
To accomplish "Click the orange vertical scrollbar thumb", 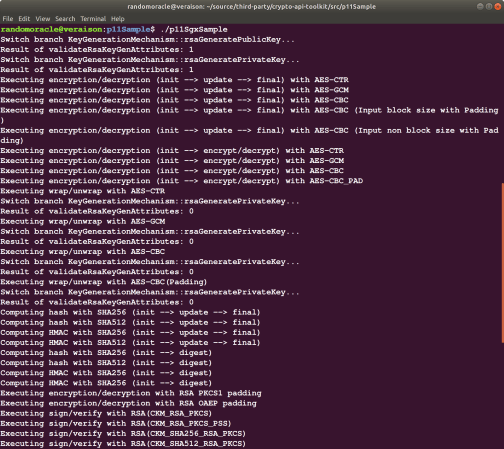I will click(x=502, y=263).
